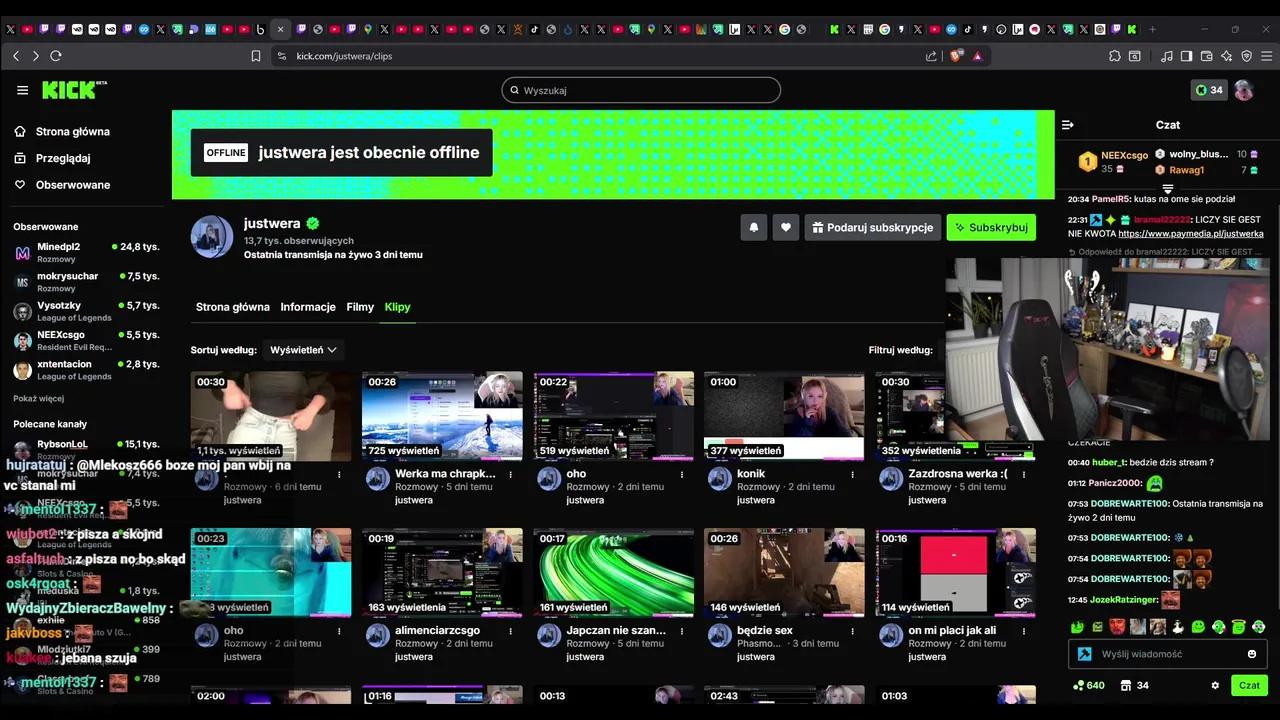Expand the pinned chat leaderboard arrow
Viewport: 1280px width, 720px height.
1168,189
